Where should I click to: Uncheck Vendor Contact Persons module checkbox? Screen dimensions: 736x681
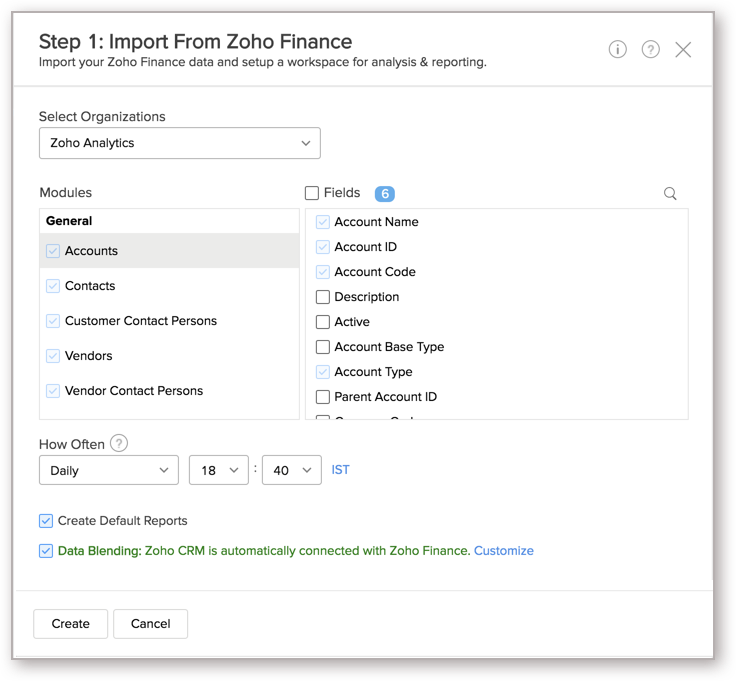pos(53,391)
